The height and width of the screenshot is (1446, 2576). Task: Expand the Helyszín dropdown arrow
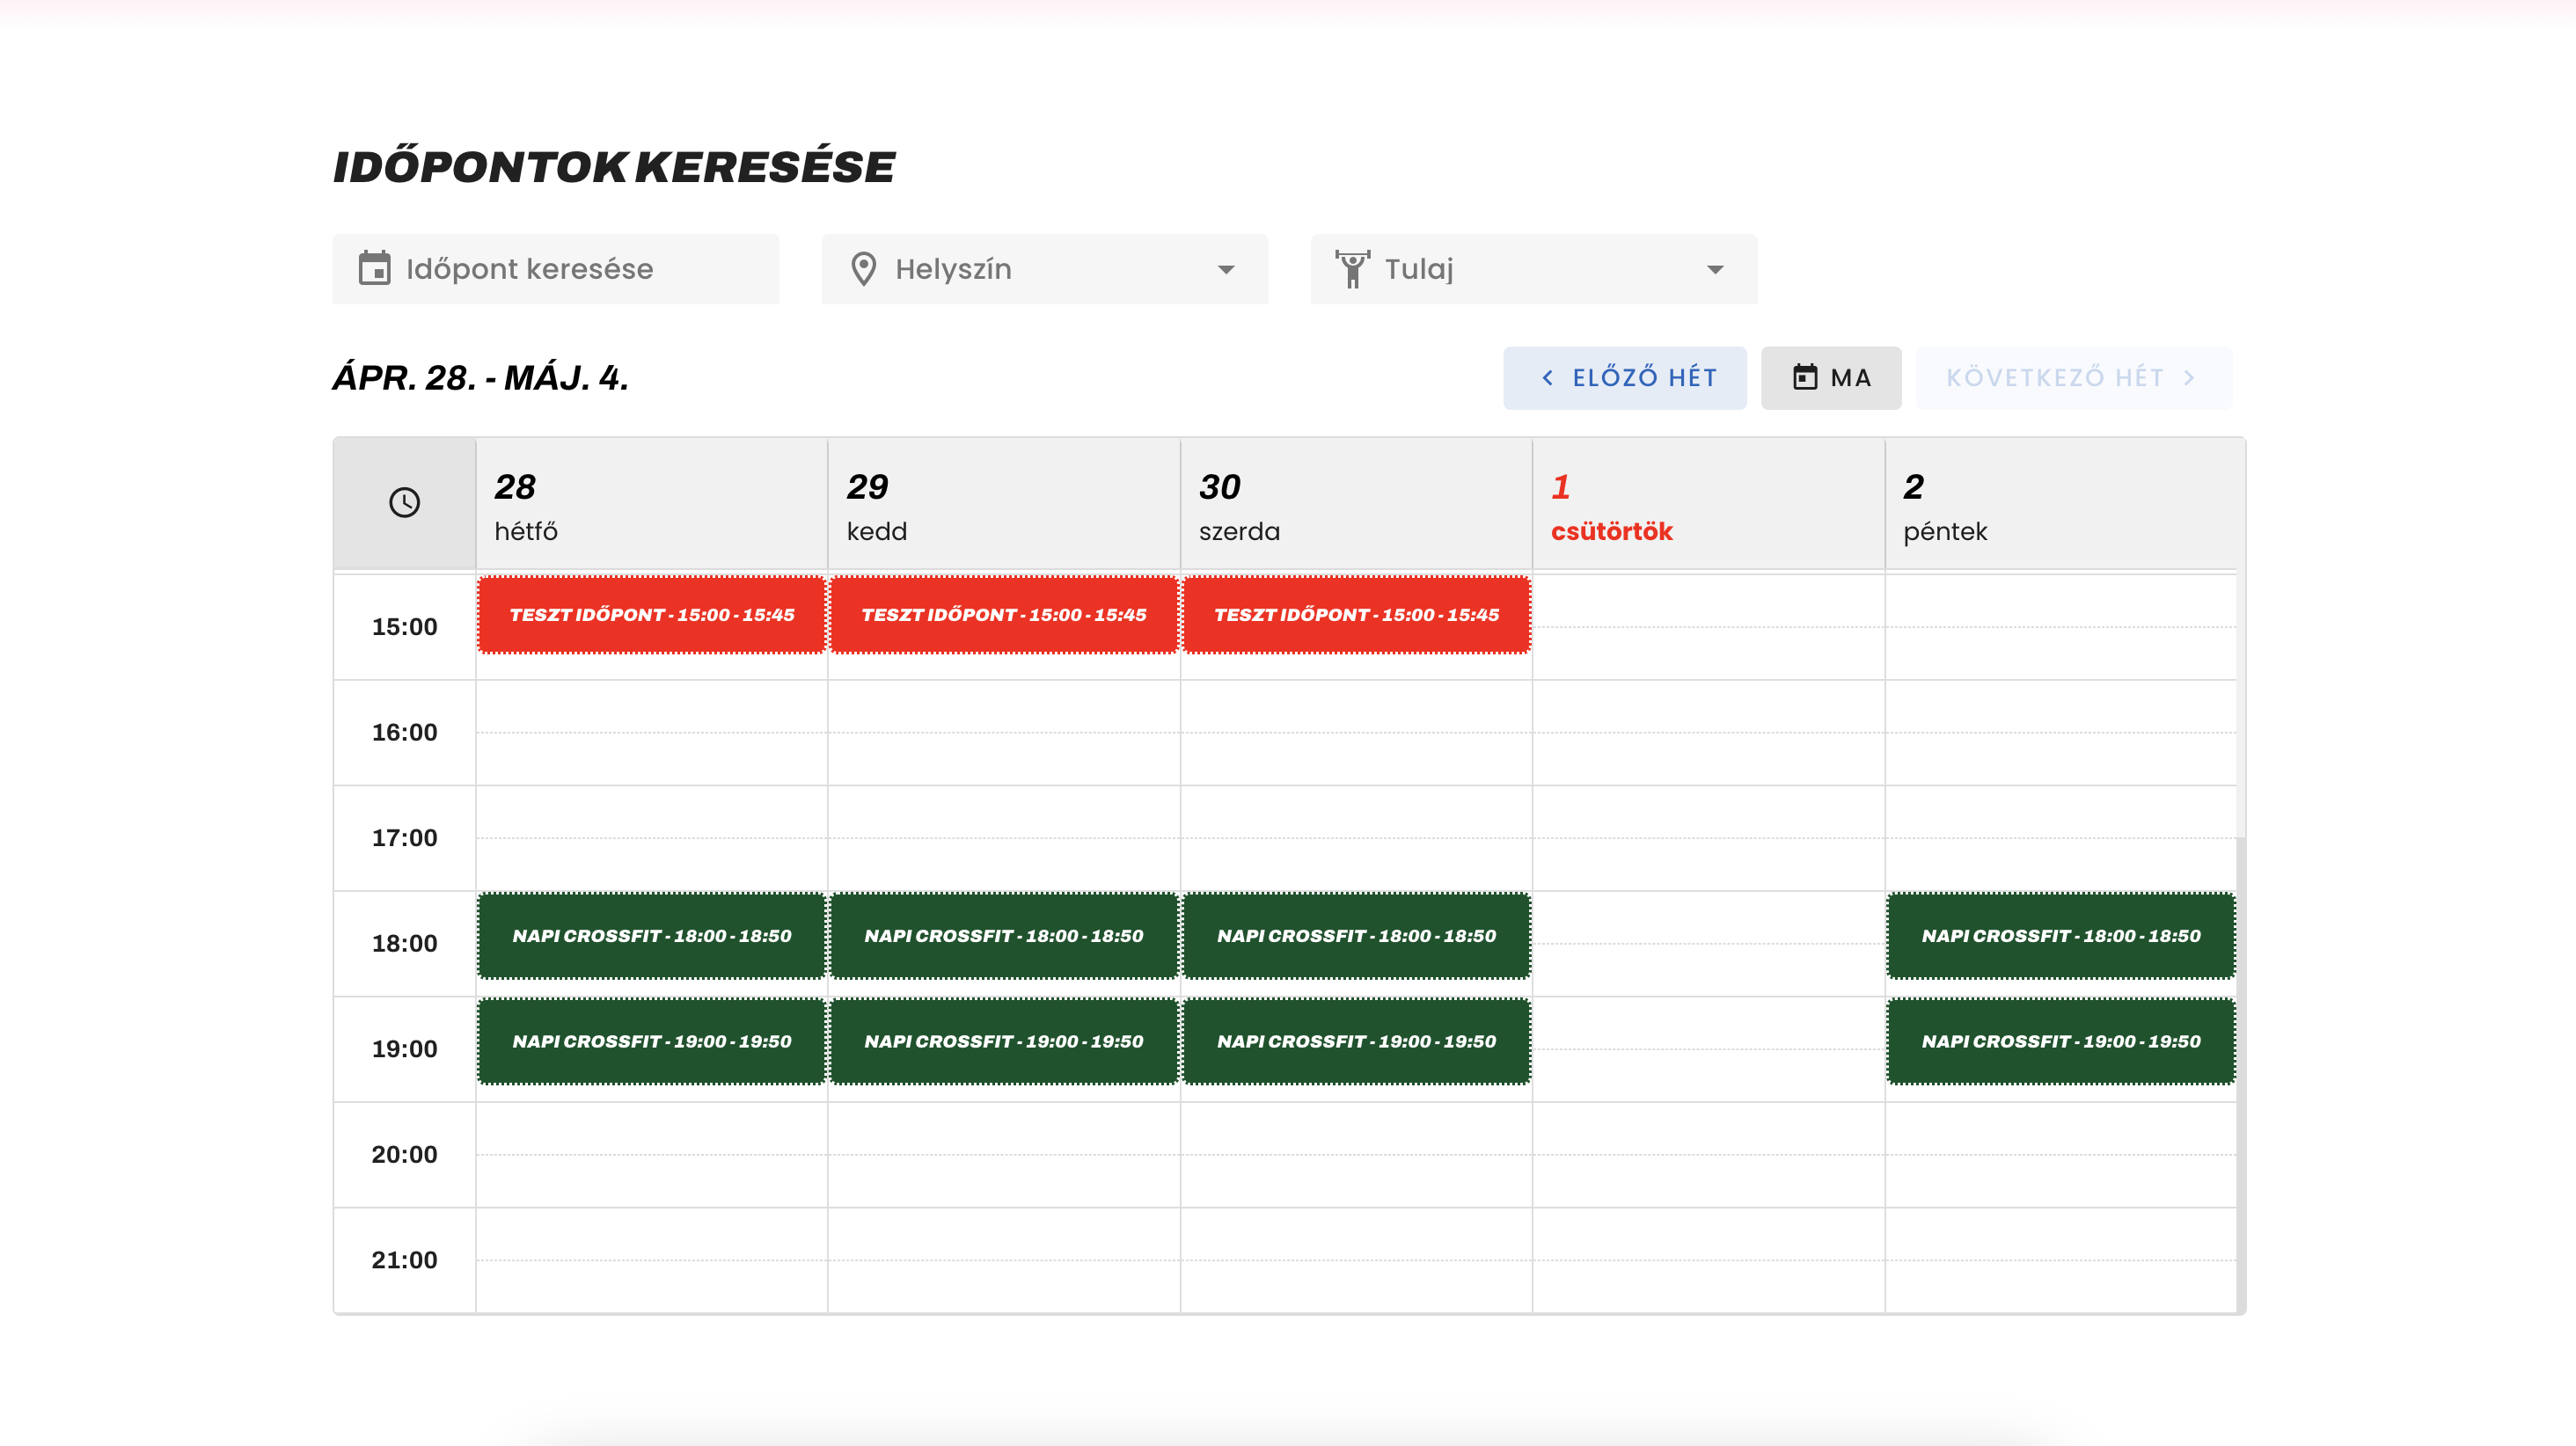(x=1226, y=270)
